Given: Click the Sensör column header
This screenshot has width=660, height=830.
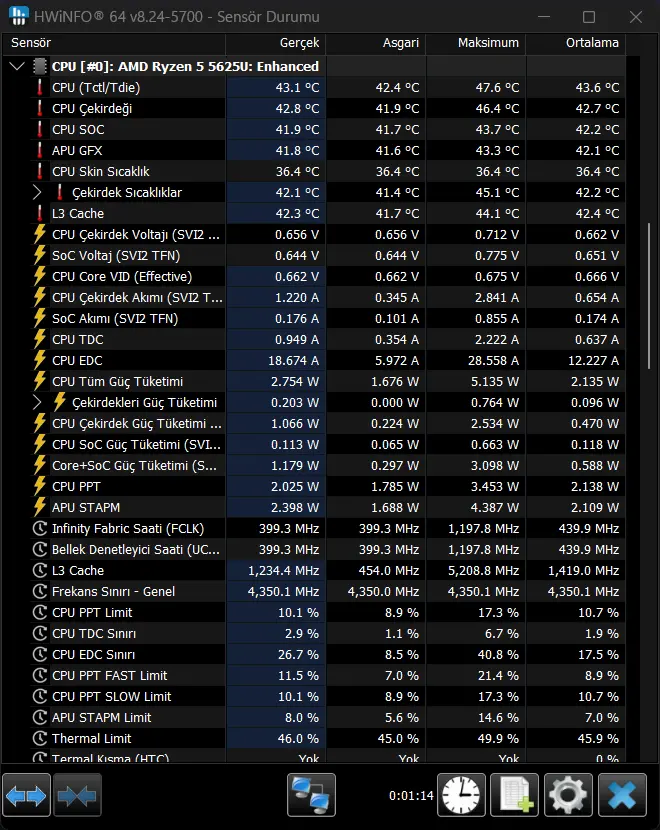Looking at the screenshot, I should click(114, 43).
